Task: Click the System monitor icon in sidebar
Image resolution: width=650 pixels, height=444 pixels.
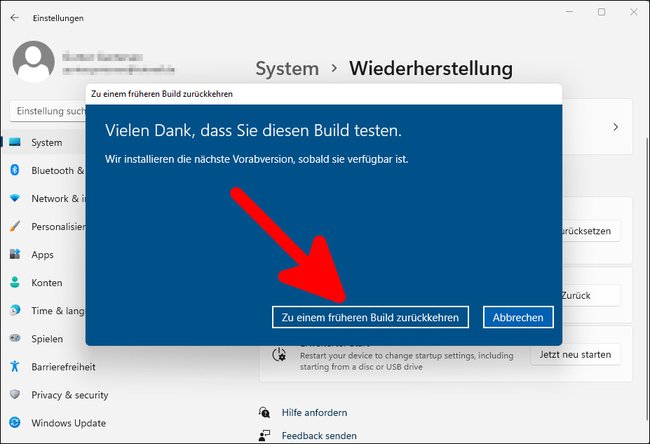Action: tap(15, 142)
